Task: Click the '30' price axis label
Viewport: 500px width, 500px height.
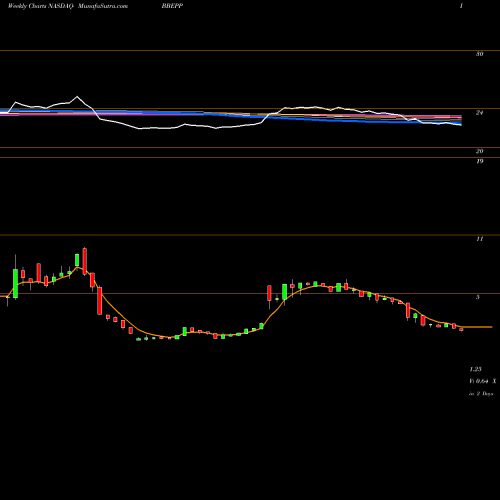Action: point(480,54)
